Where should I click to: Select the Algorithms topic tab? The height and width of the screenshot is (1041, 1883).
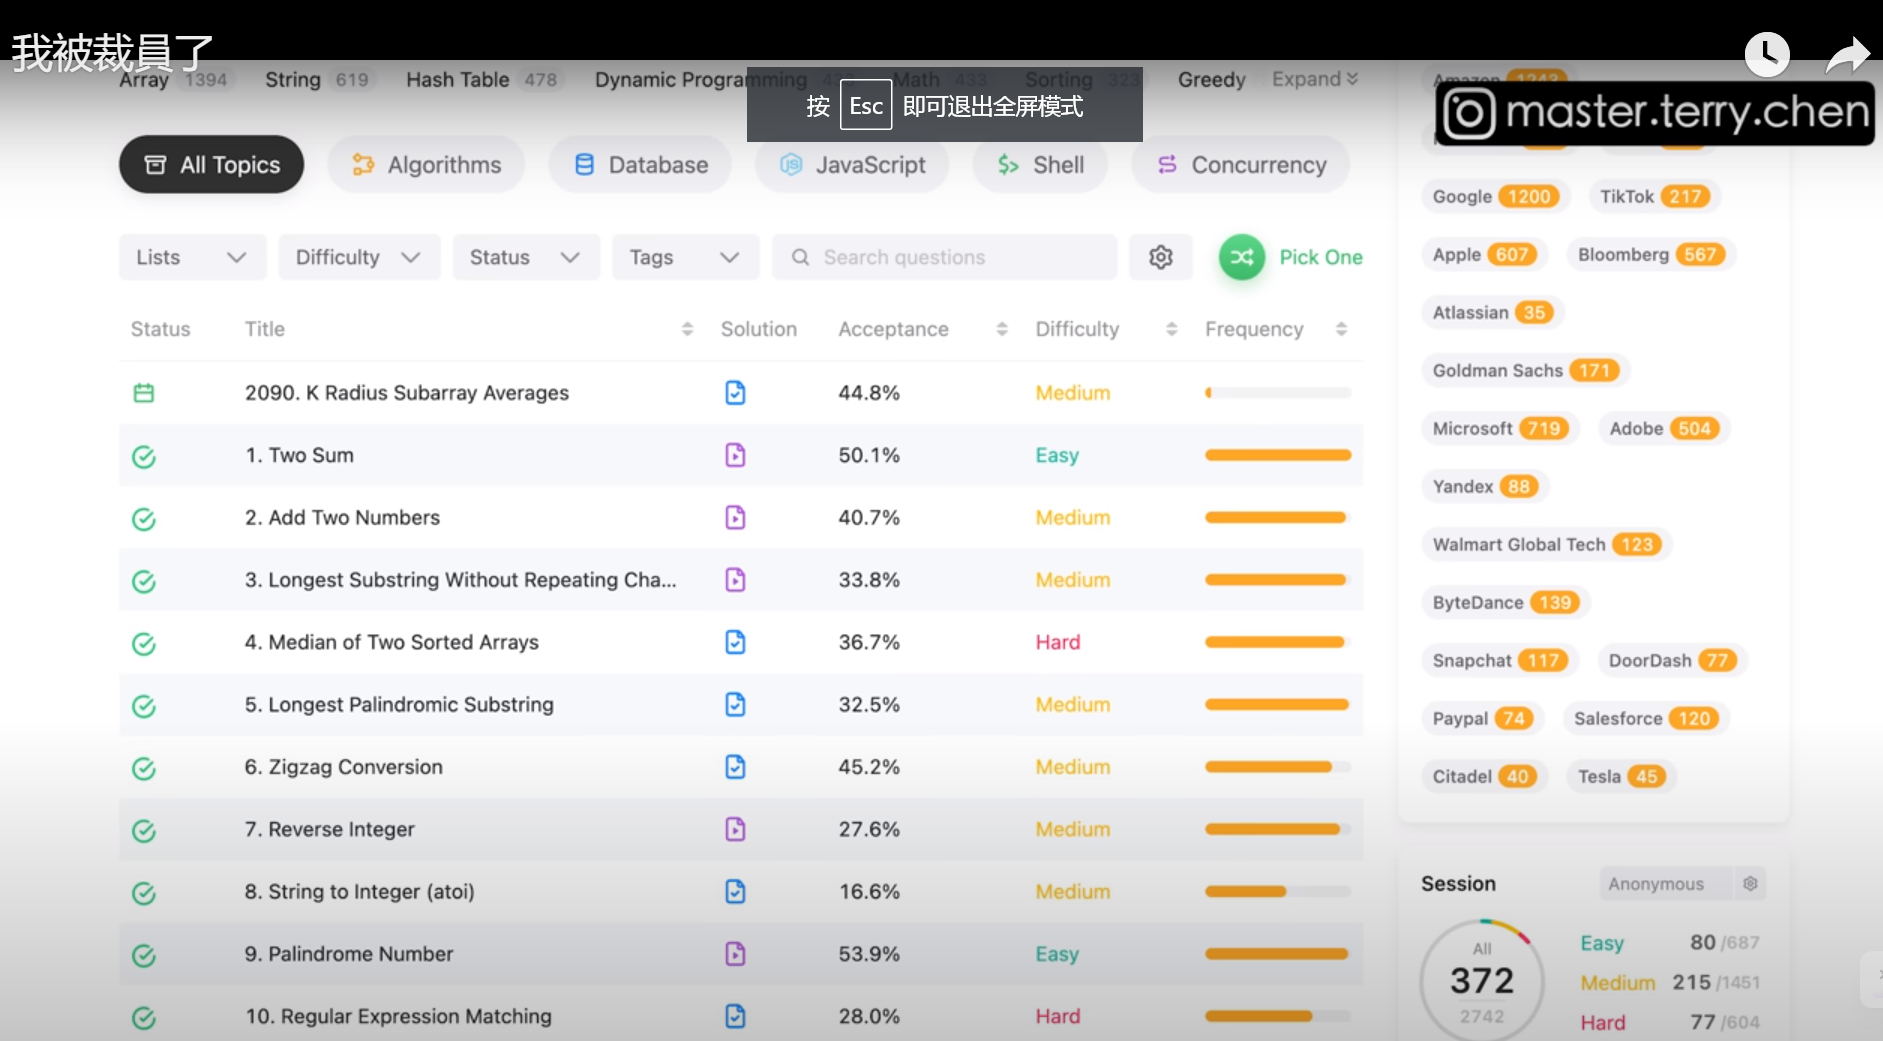pyautogui.click(x=427, y=165)
